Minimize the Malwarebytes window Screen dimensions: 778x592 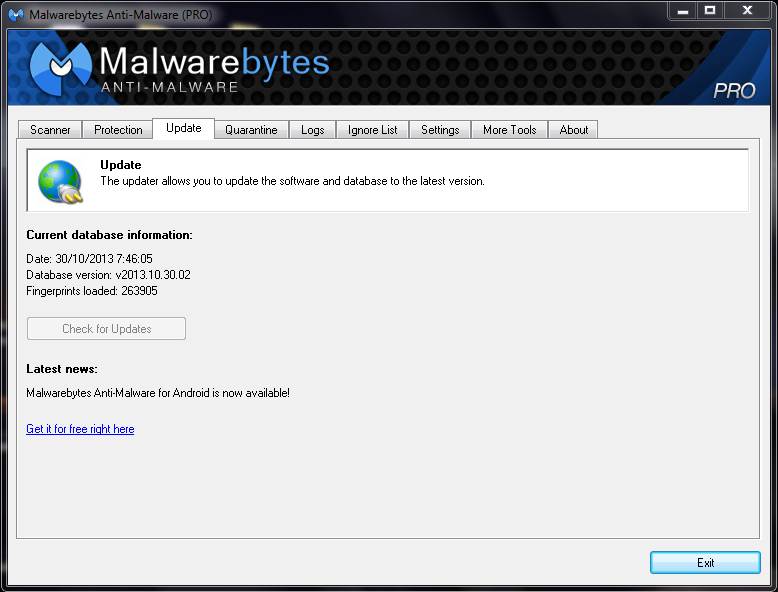coord(683,10)
